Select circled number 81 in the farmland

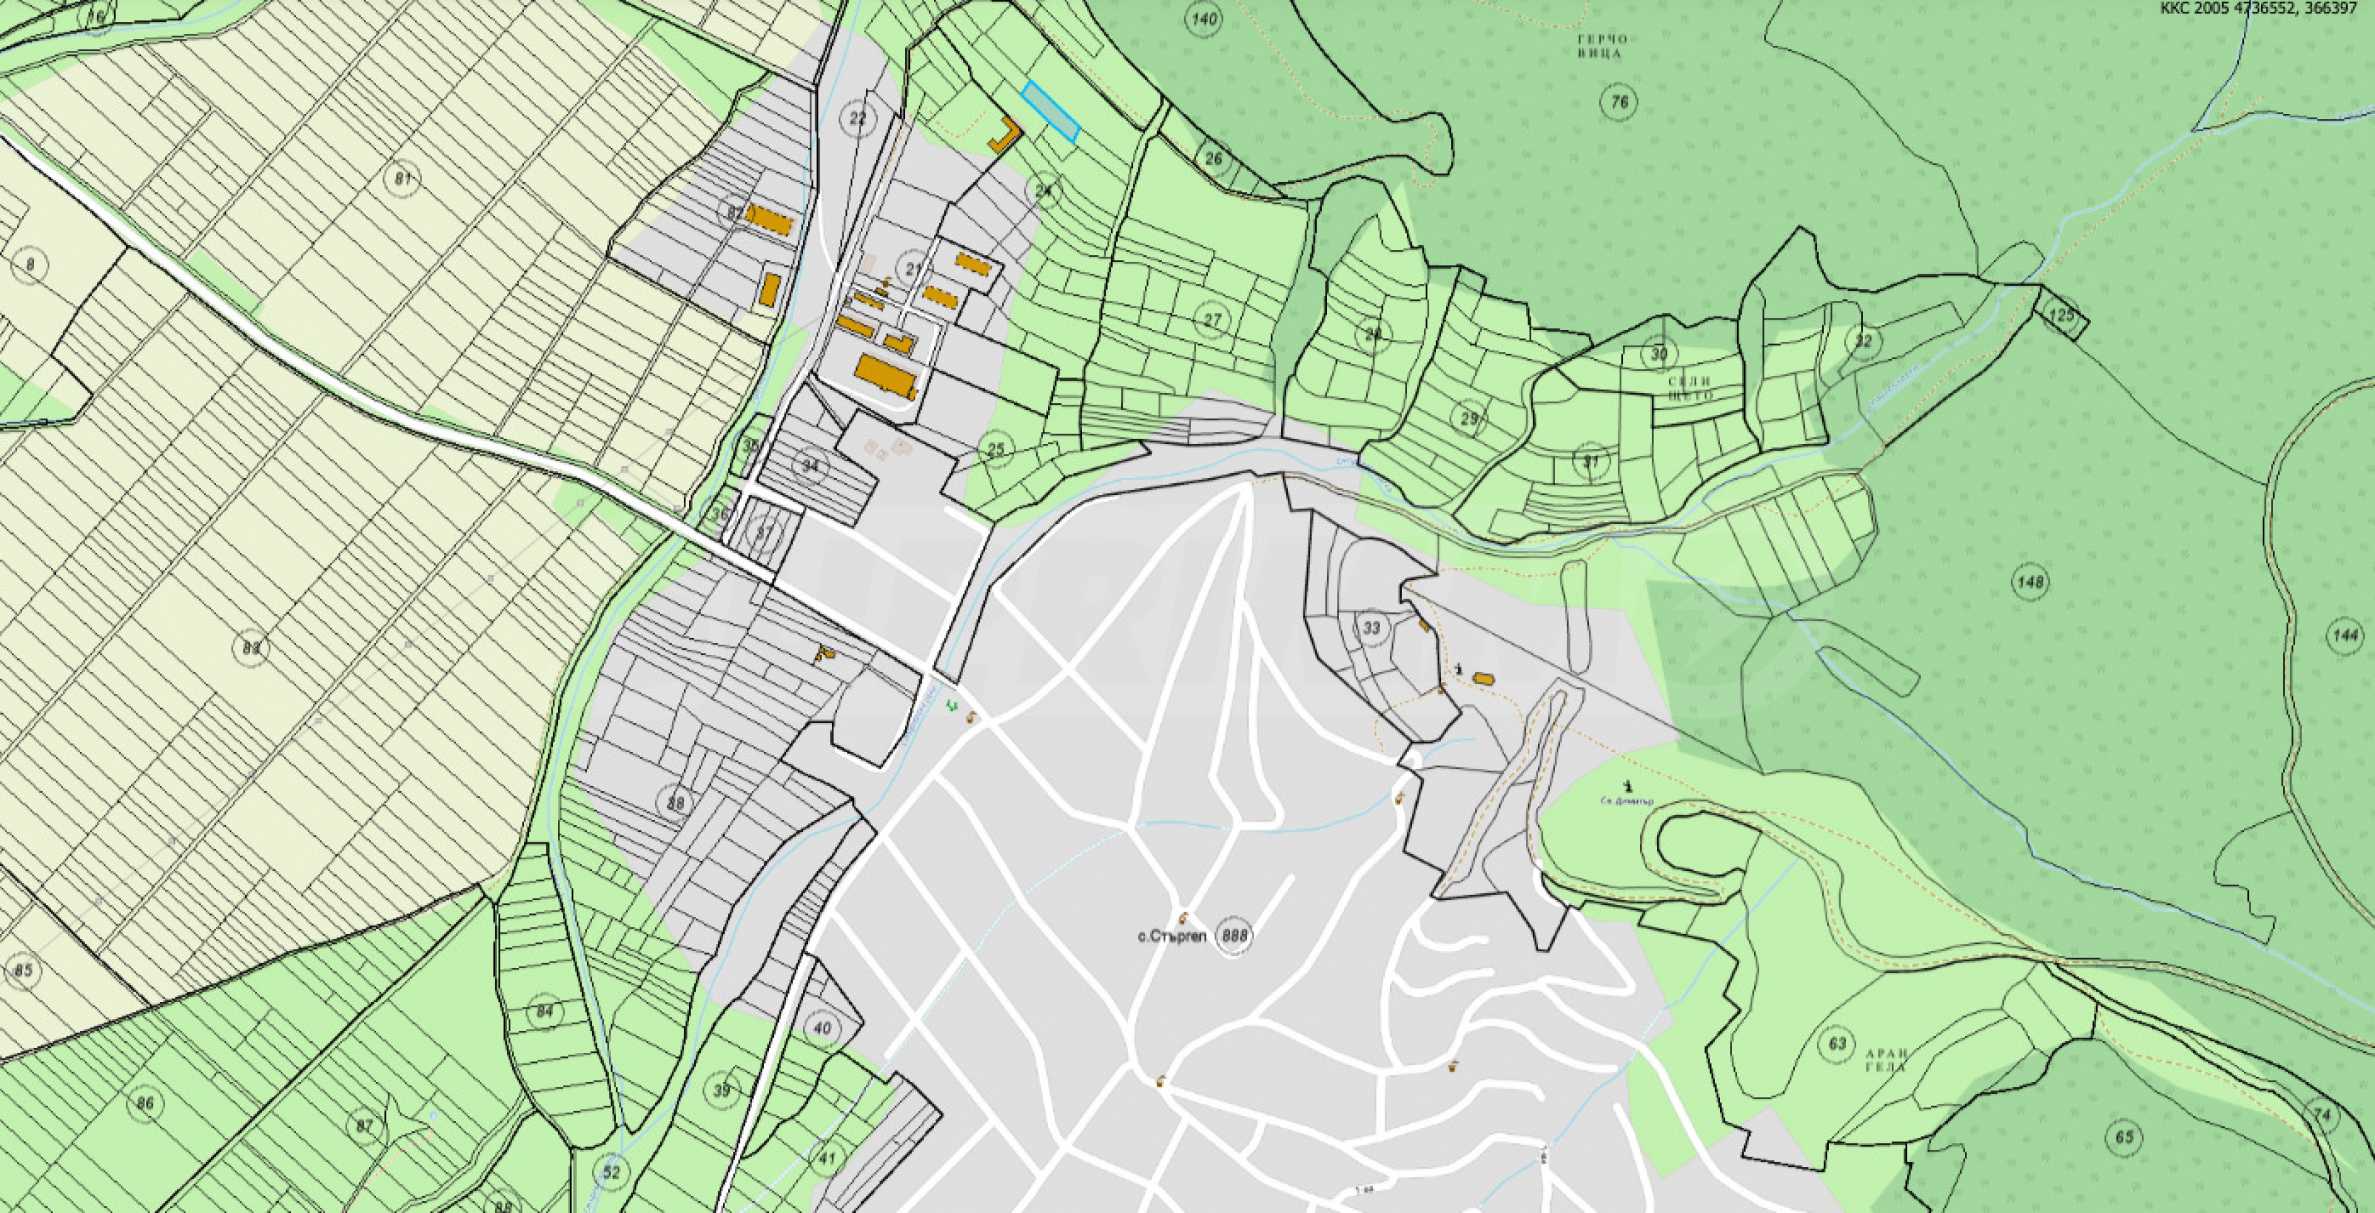403,179
